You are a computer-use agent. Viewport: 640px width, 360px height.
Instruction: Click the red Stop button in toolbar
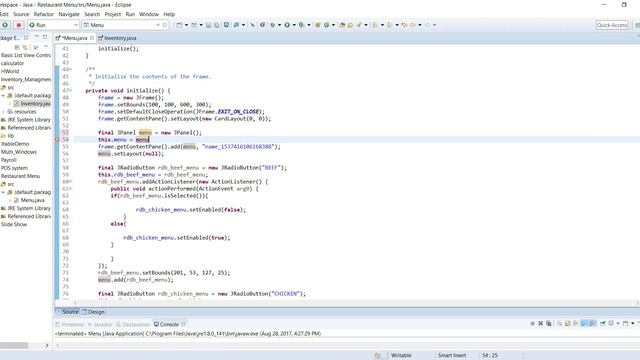(x=18, y=25)
